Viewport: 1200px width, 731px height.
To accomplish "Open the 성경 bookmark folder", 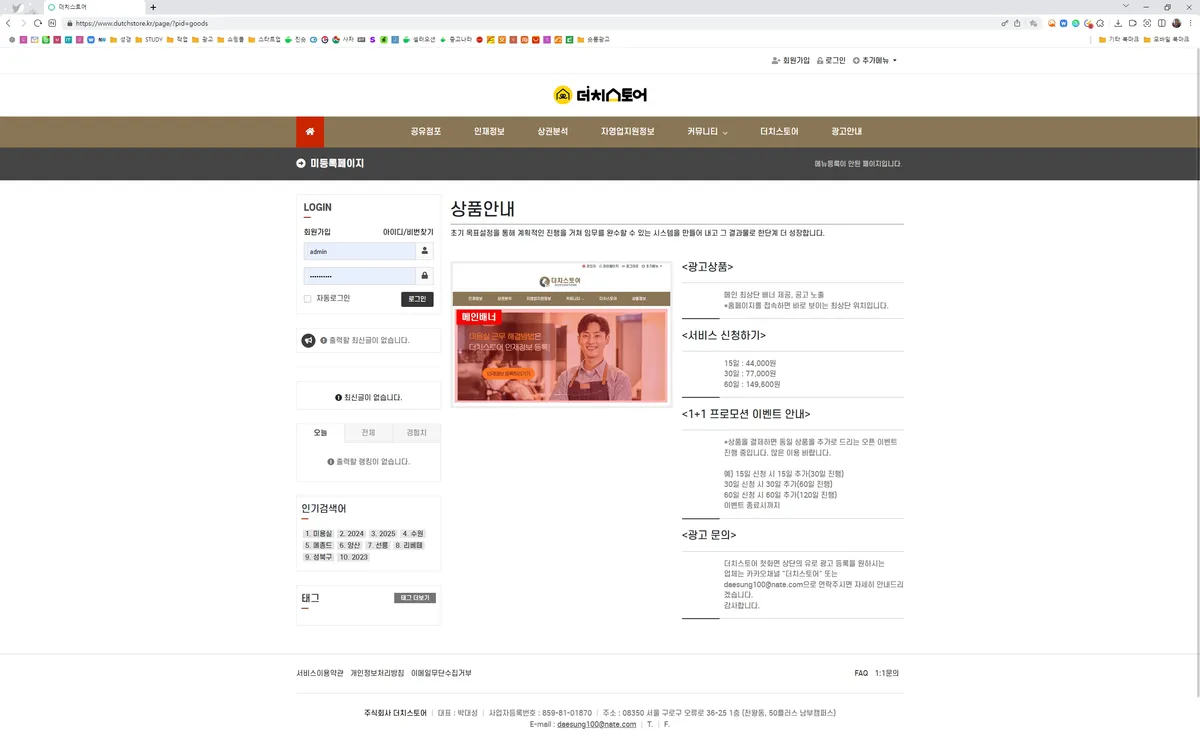I will click(120, 40).
